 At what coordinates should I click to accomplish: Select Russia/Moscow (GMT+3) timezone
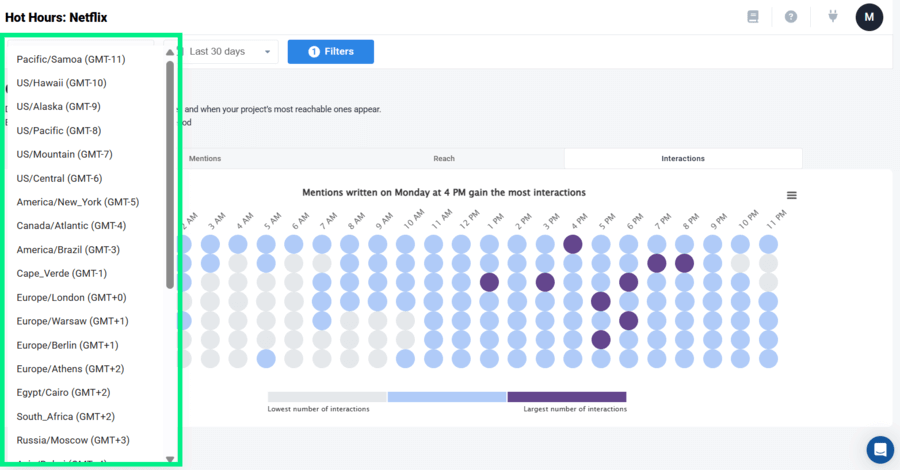73,440
